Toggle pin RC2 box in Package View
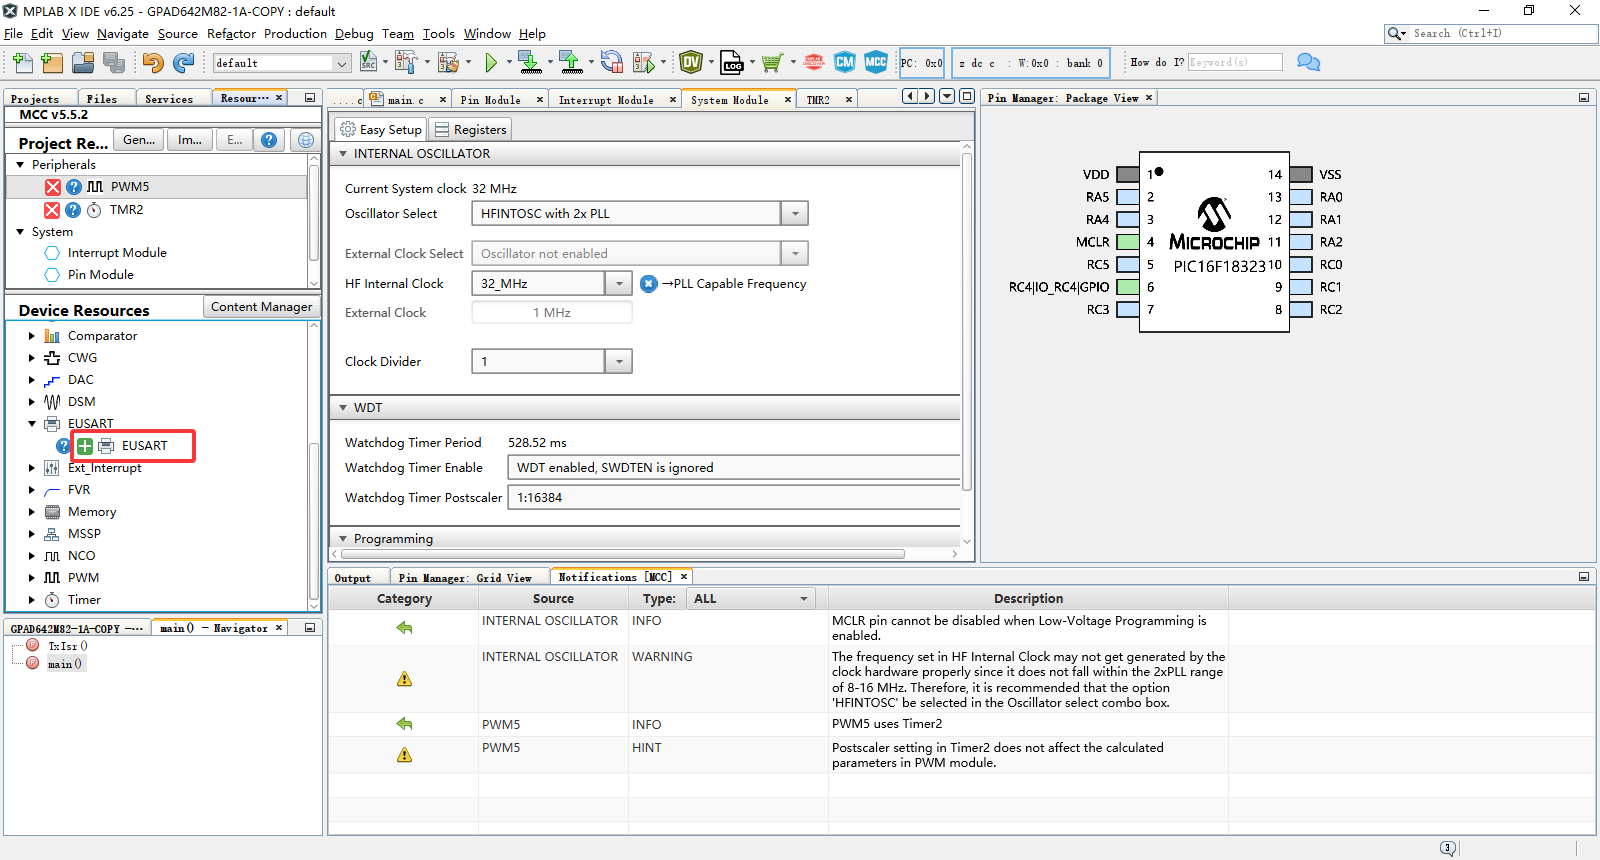This screenshot has height=860, width=1600. click(1301, 310)
